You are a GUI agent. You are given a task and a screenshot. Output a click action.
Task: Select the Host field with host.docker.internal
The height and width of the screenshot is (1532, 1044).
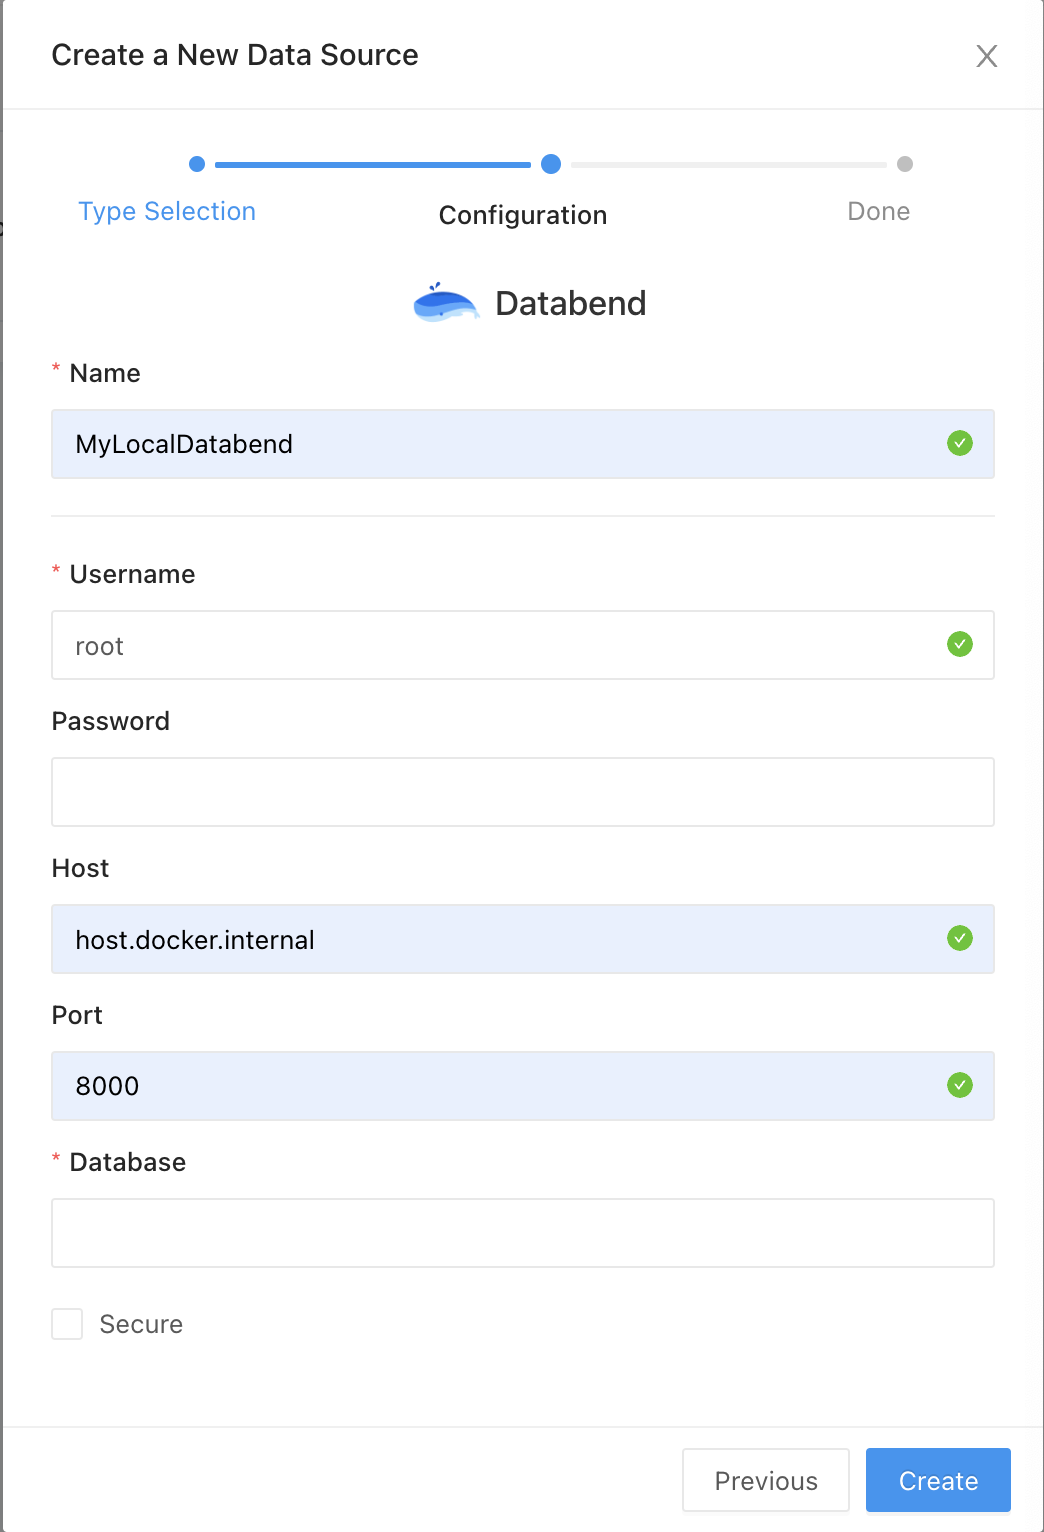500,939
